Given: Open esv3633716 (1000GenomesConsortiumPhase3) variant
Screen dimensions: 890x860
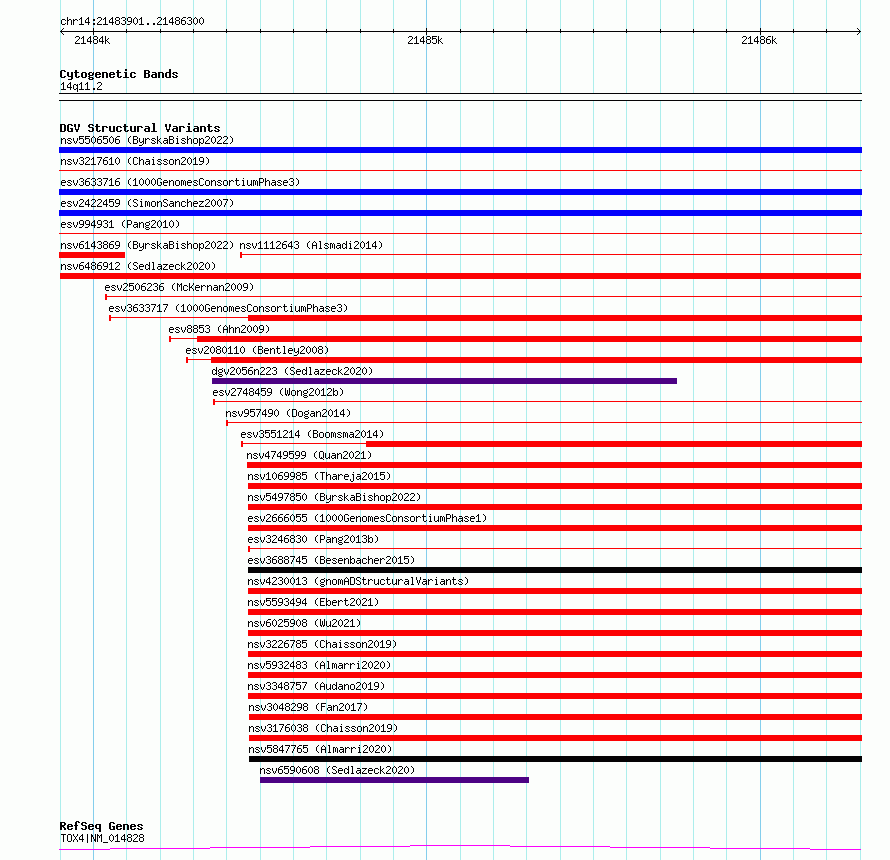Looking at the screenshot, I should (x=180, y=182).
